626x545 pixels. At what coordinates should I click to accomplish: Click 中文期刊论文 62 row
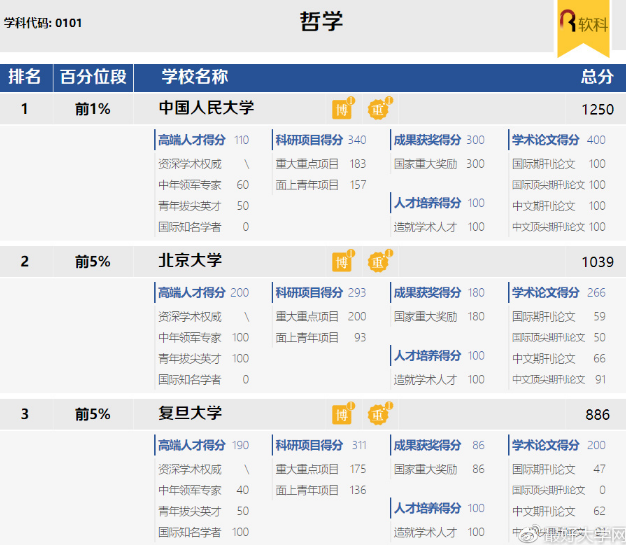coord(559,511)
